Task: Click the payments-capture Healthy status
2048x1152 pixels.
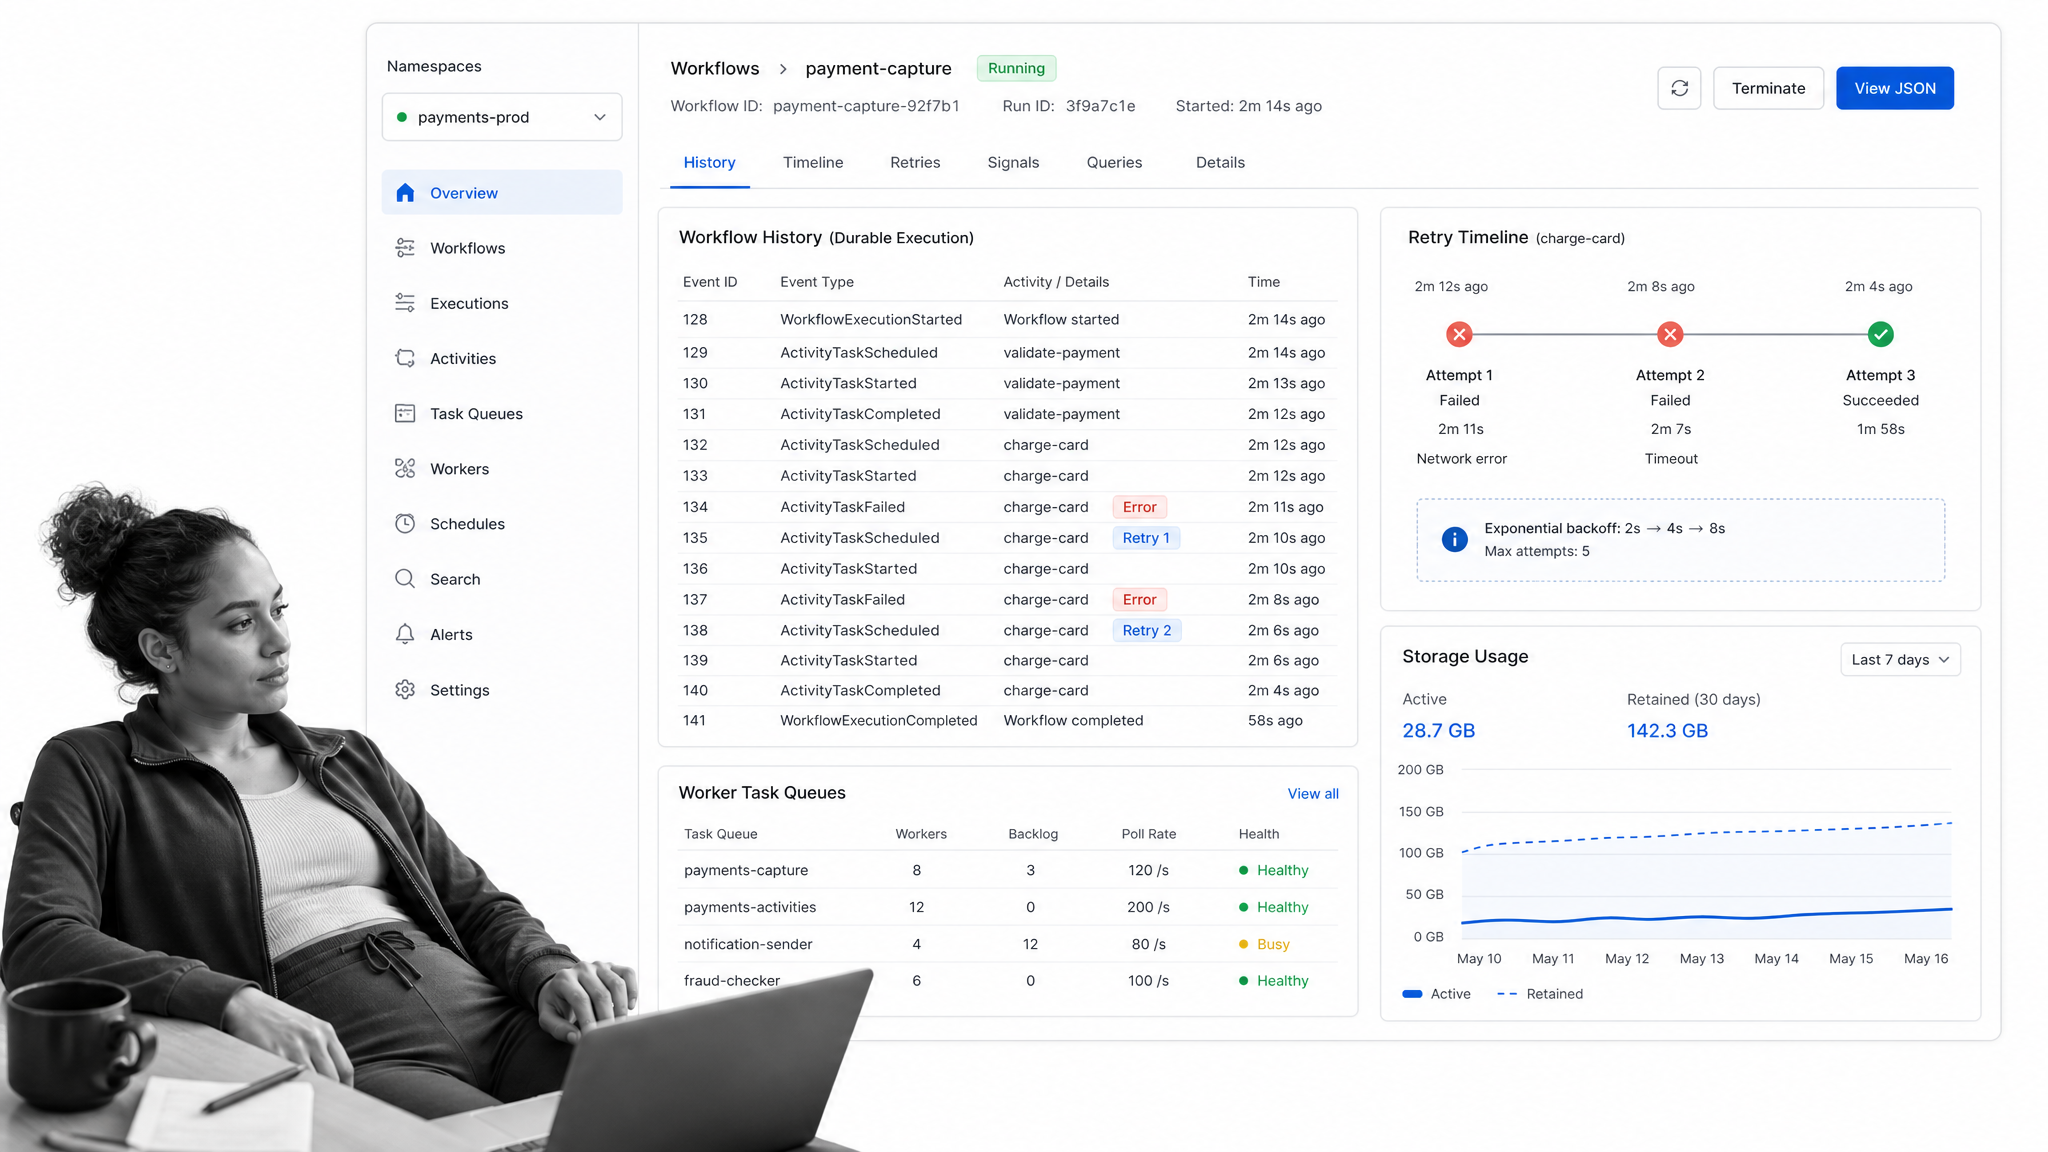Action: (1273, 870)
